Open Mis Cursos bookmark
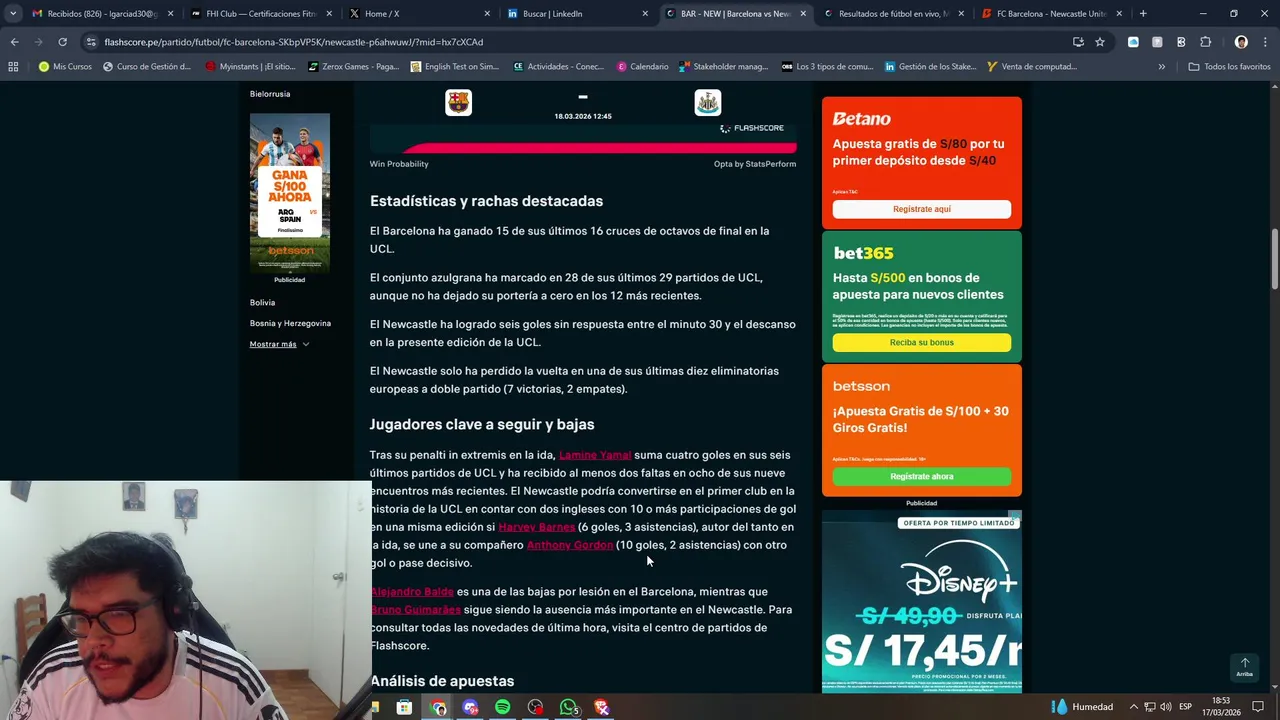Screen dimensions: 1280x720 pyautogui.click(x=65, y=67)
